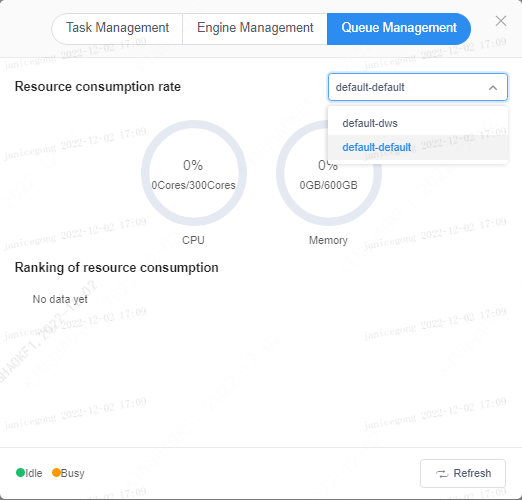Click the 0Cores/300Cores usage text
The width and height of the screenshot is (522, 500).
click(x=193, y=185)
